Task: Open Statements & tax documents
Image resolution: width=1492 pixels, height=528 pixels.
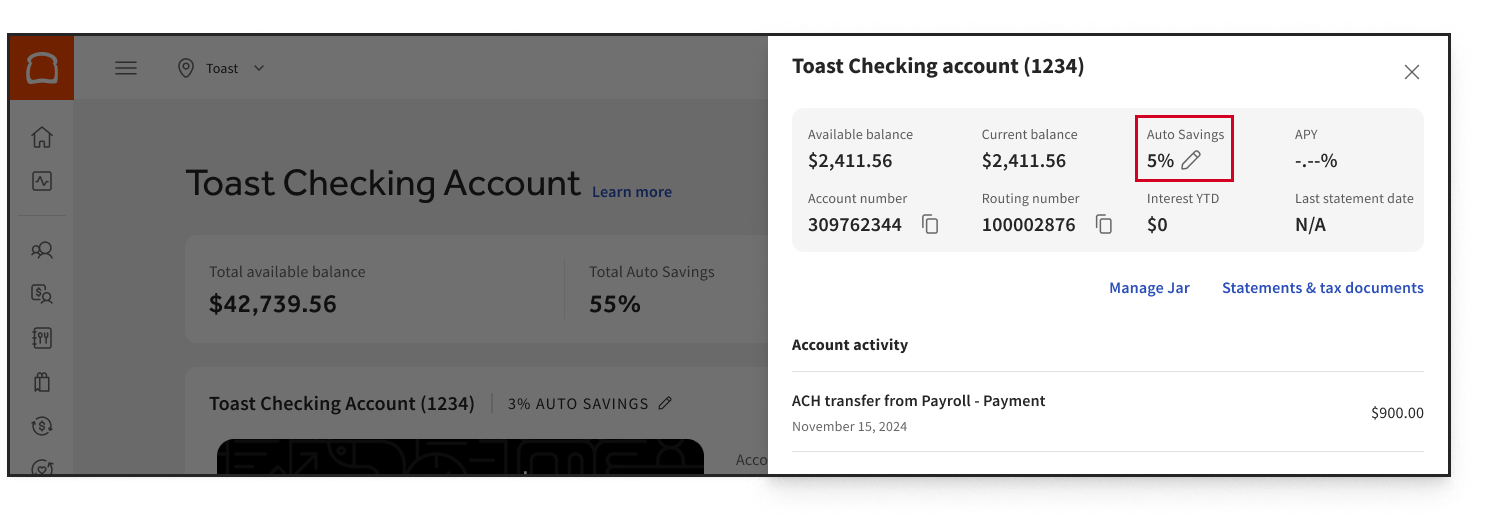Action: click(1322, 288)
